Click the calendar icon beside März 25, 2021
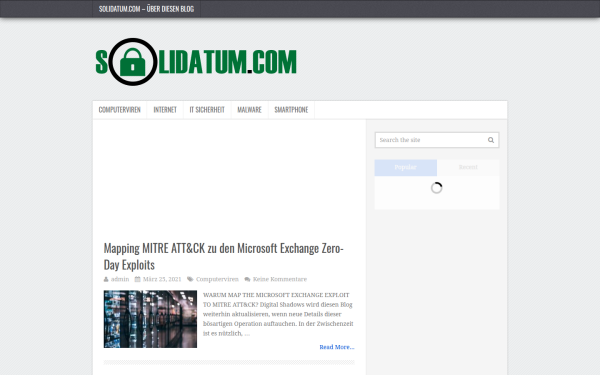Screen dimensions: 600x375 point(137,279)
